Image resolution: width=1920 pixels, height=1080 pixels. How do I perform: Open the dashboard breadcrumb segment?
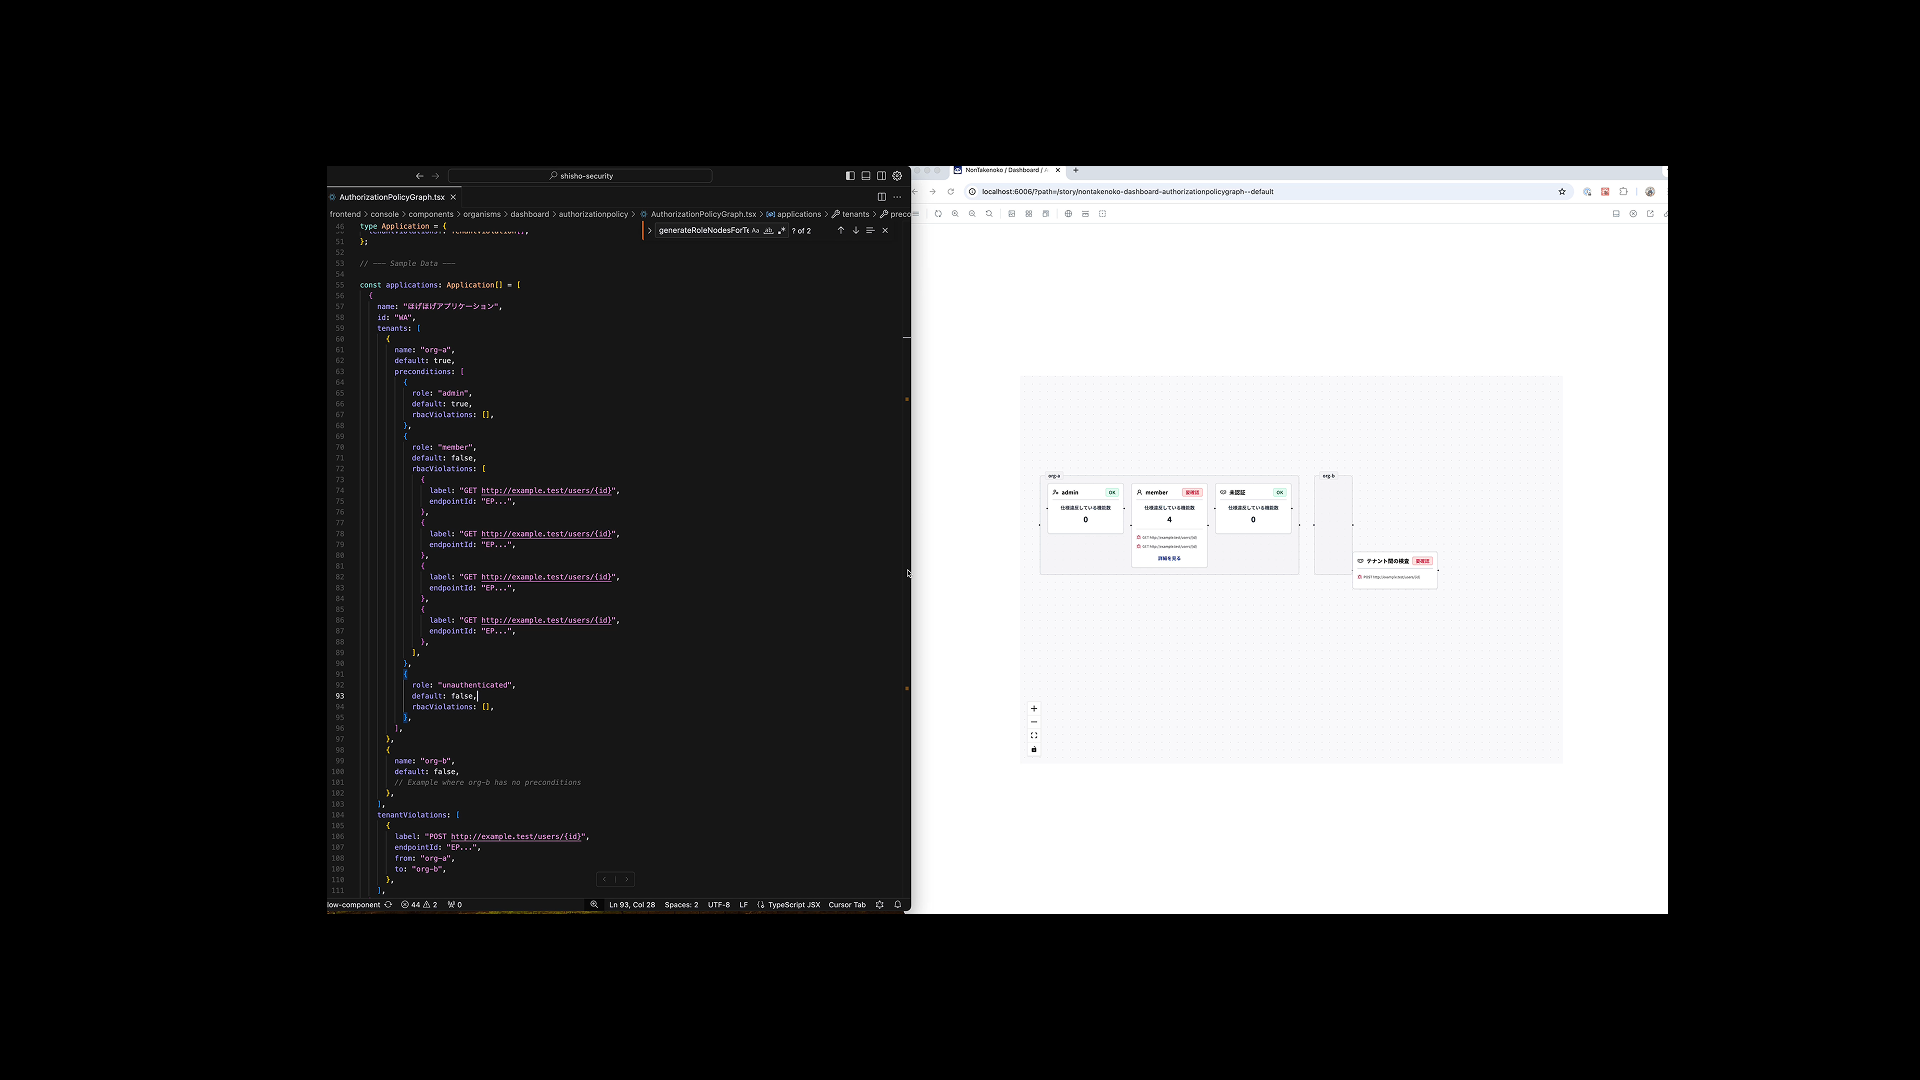tap(530, 214)
